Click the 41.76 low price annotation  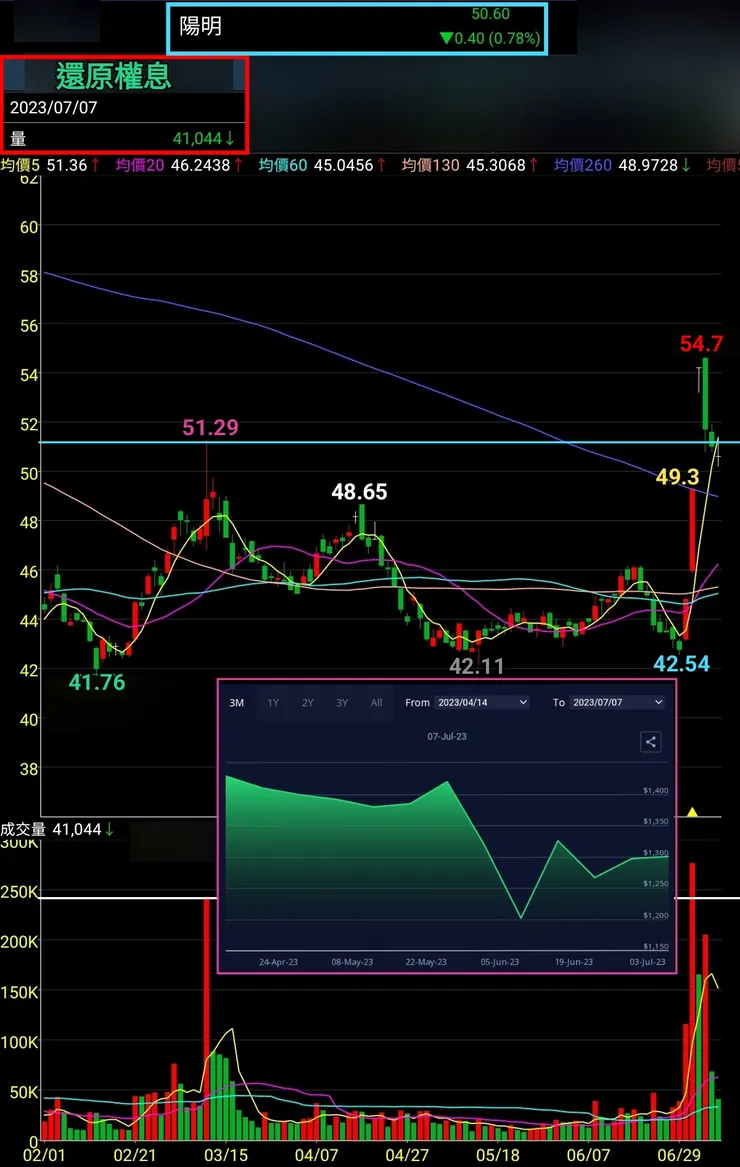(97, 682)
